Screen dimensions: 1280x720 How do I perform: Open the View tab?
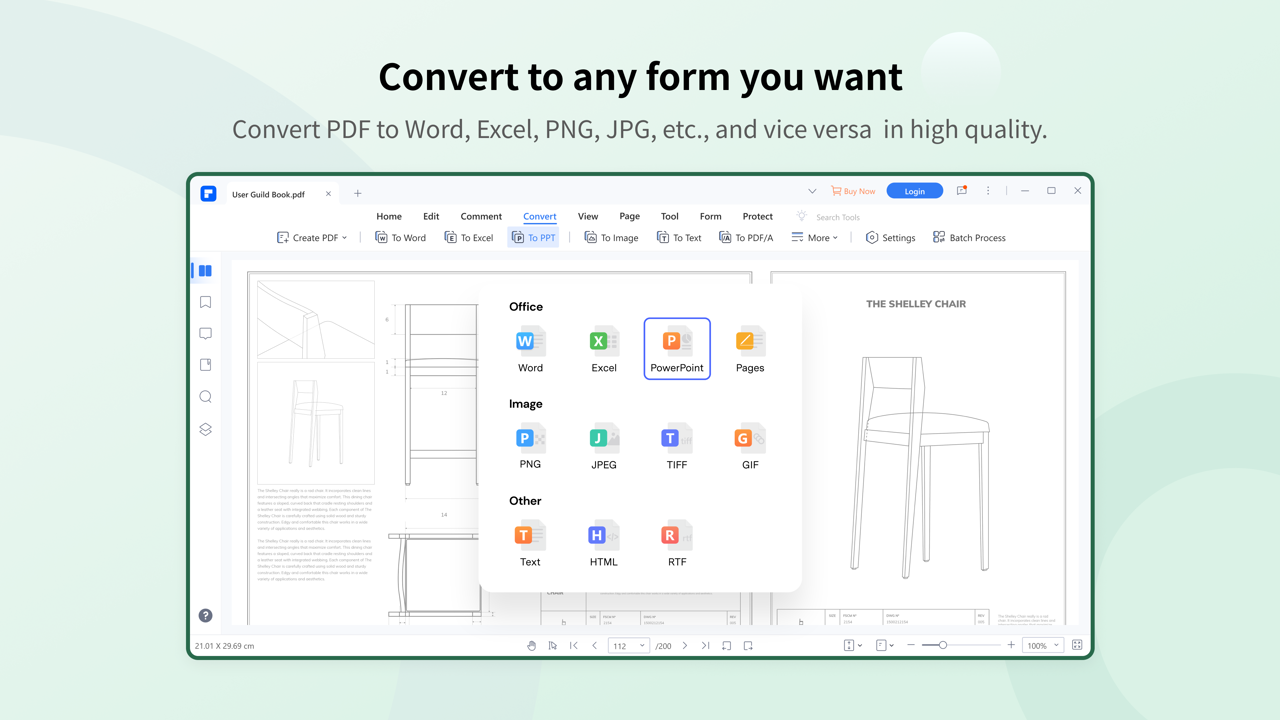pyautogui.click(x=588, y=216)
